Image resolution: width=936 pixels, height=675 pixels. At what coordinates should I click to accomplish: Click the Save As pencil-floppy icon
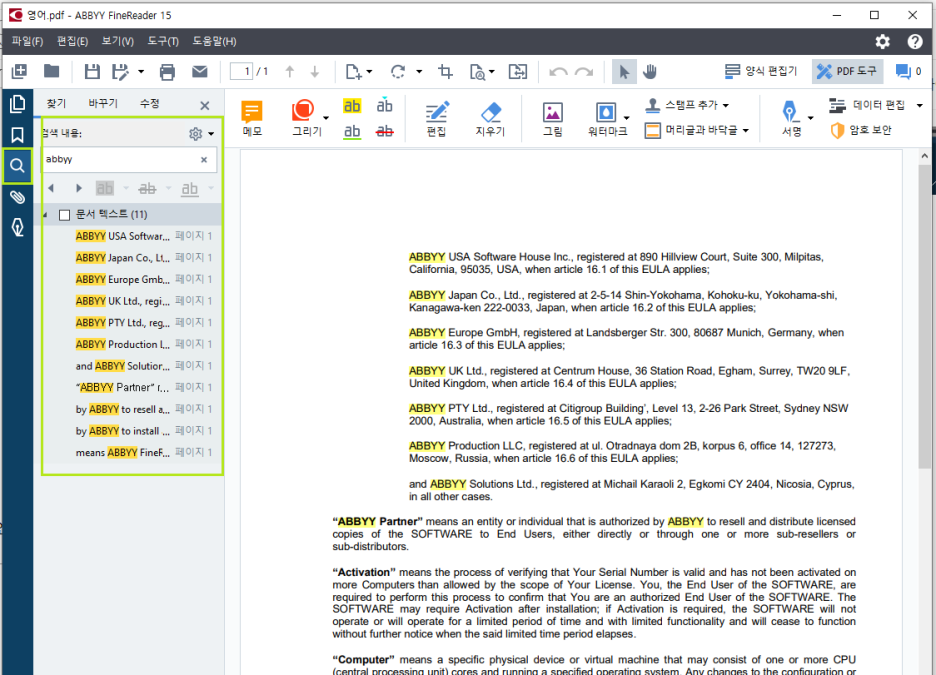pos(120,72)
